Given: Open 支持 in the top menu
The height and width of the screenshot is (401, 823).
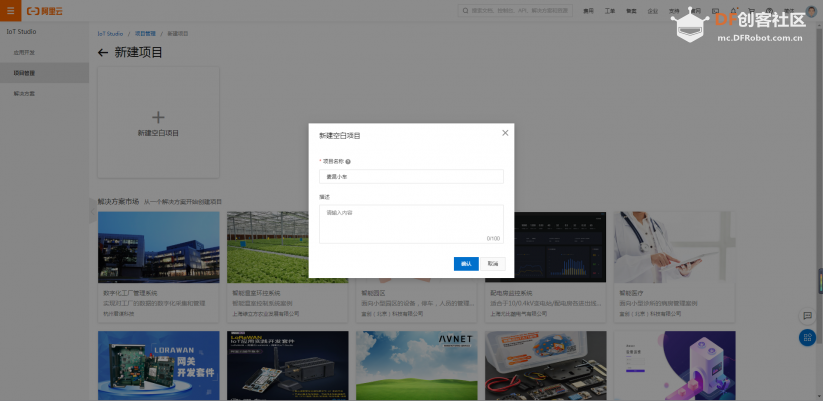Looking at the screenshot, I should coord(674,10).
